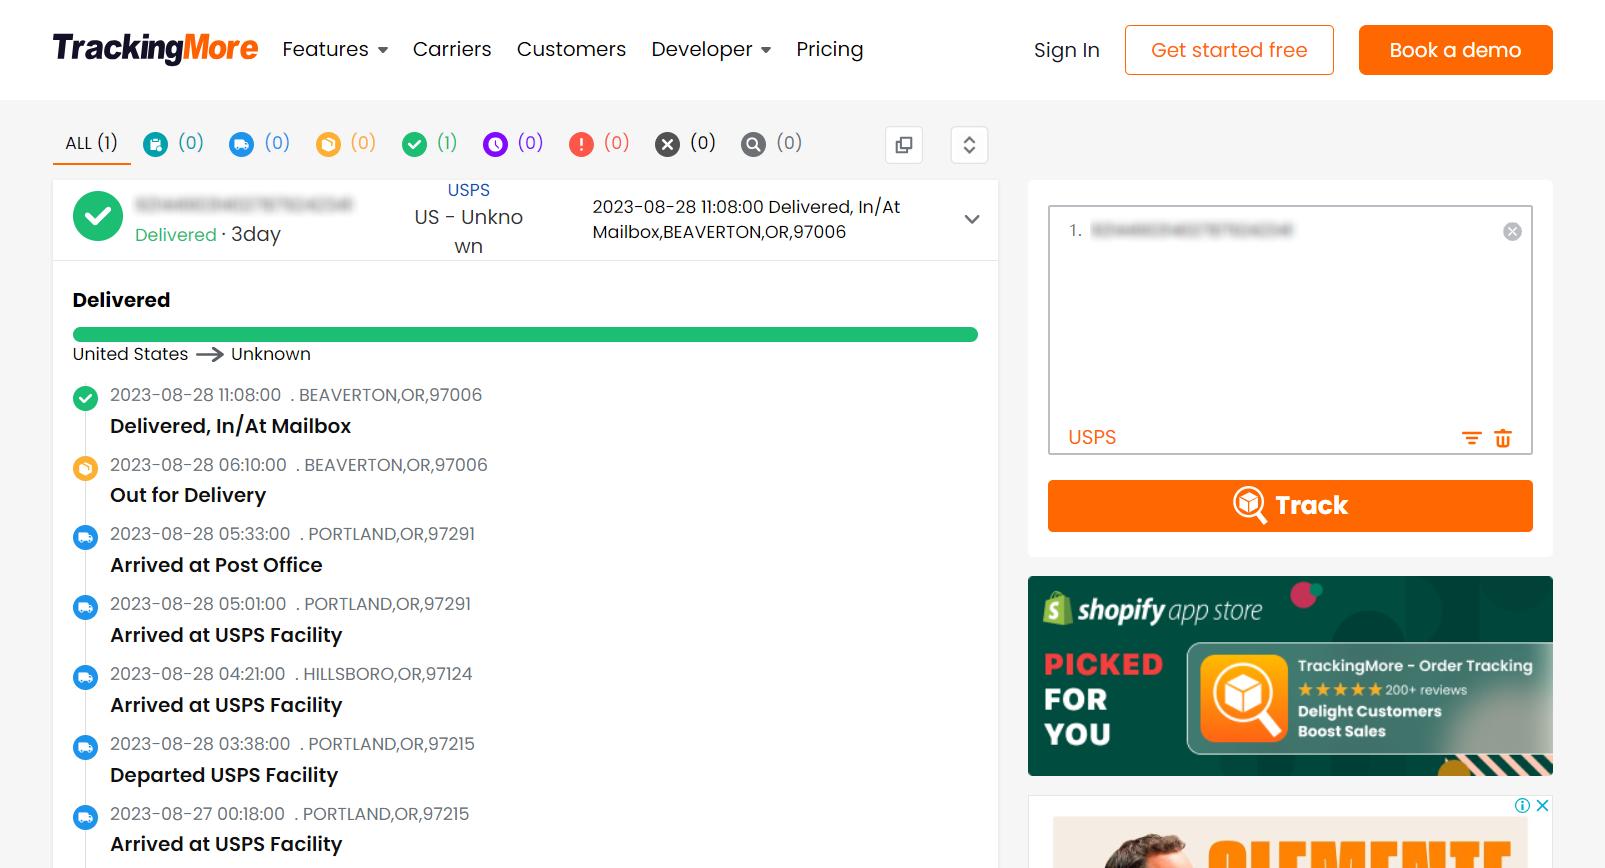The width and height of the screenshot is (1605, 868).
Task: Click 'United States' origin text
Action: [x=130, y=354]
